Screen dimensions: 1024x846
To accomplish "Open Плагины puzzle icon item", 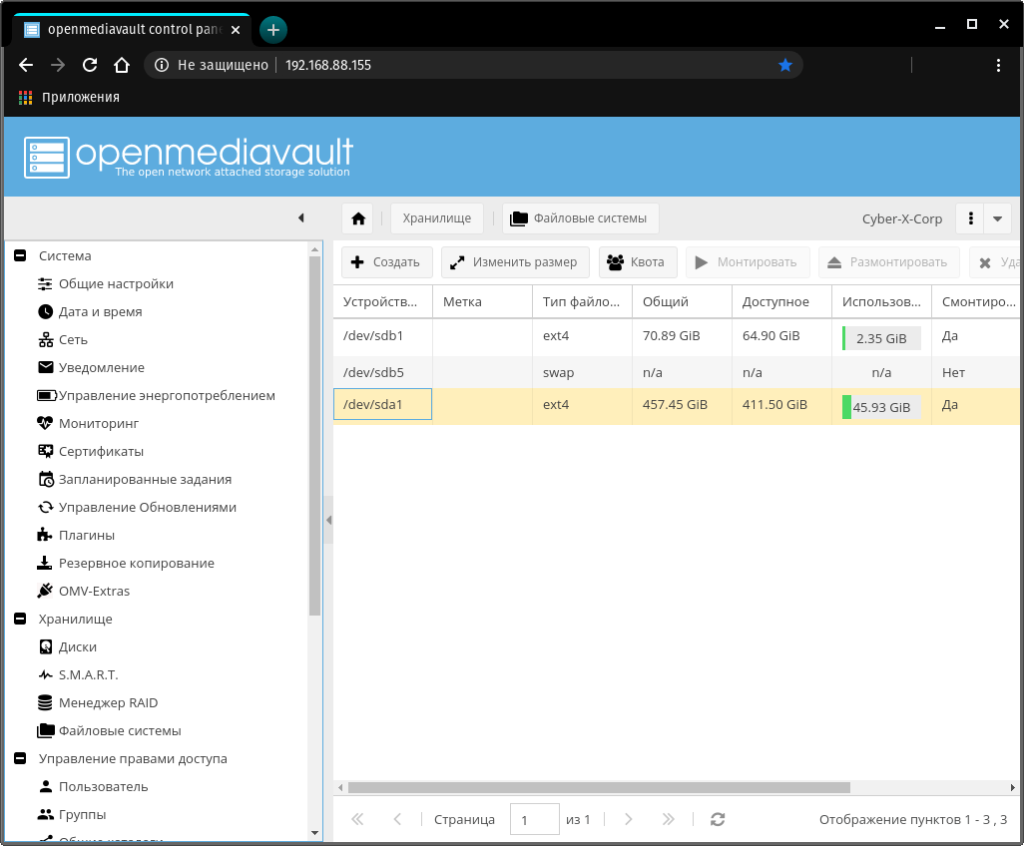I will 45,535.
